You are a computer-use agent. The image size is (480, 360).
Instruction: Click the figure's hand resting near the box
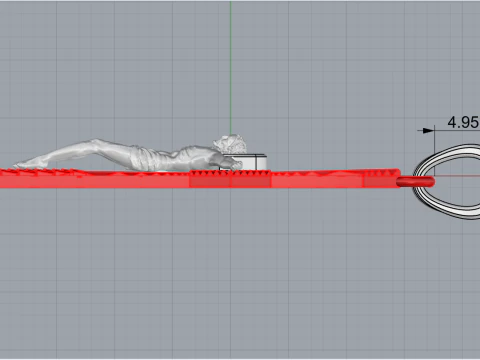coord(235,165)
